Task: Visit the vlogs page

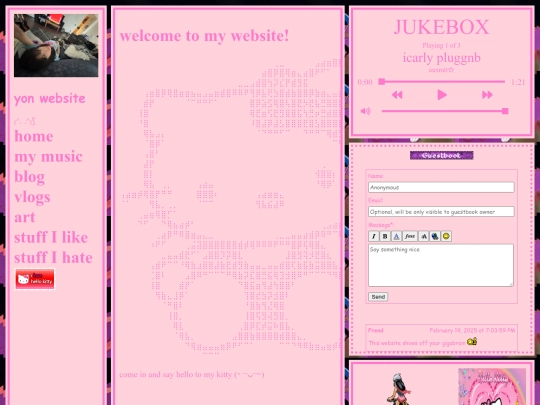Action: pyautogui.click(x=32, y=197)
